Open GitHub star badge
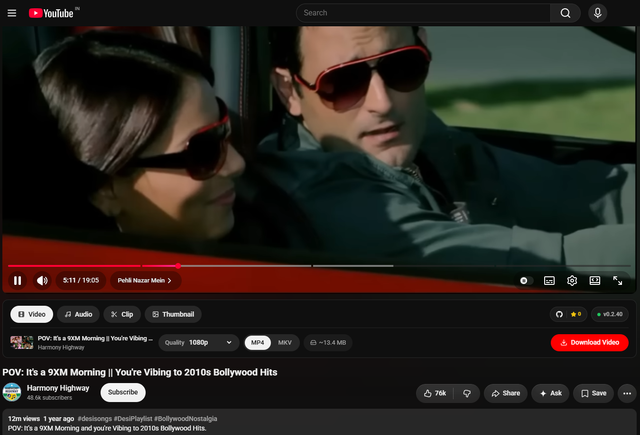Screen dimensions: 640x435 tap(568, 314)
